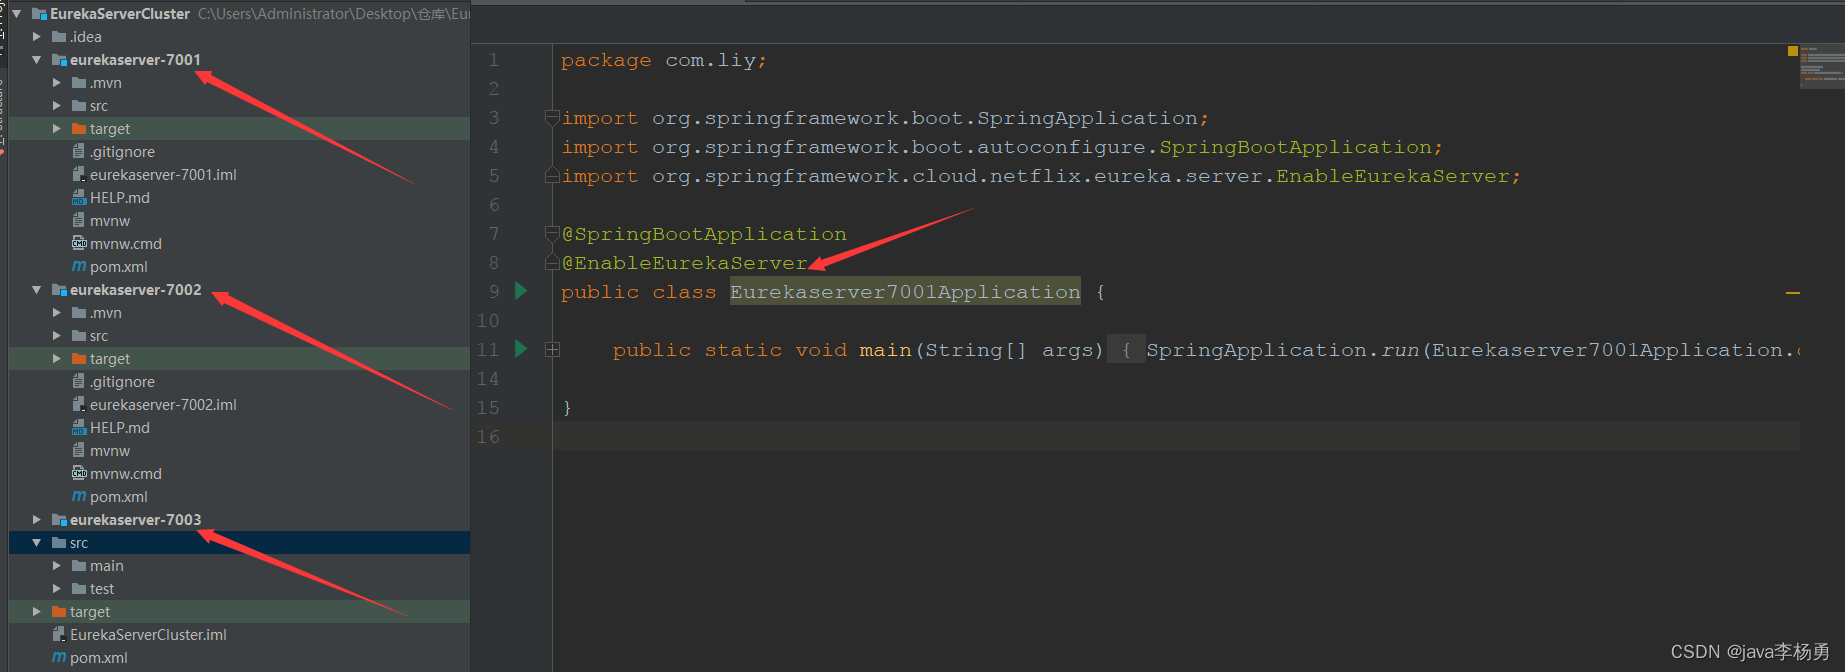This screenshot has height=672, width=1845.
Task: Click Maven icon of eurekaserver-7001 pom.xml
Action: 79,267
